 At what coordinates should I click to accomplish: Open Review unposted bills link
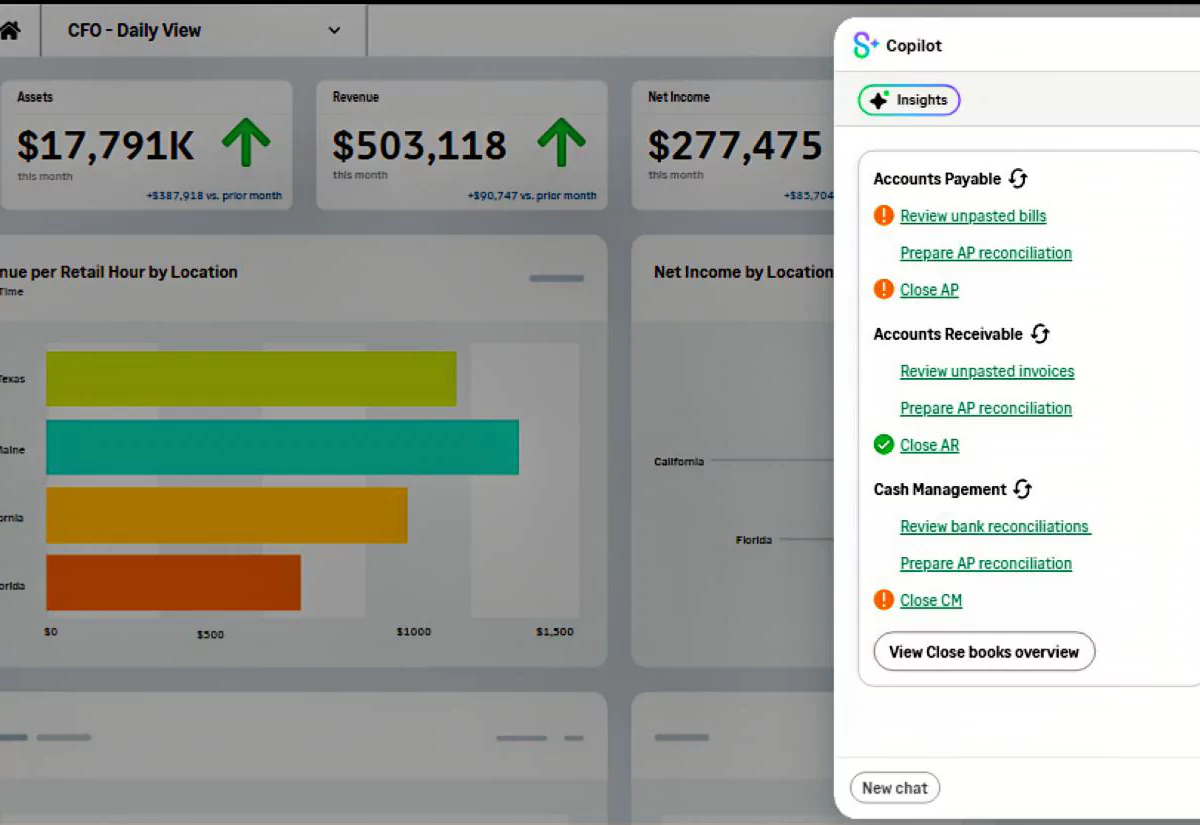click(973, 216)
